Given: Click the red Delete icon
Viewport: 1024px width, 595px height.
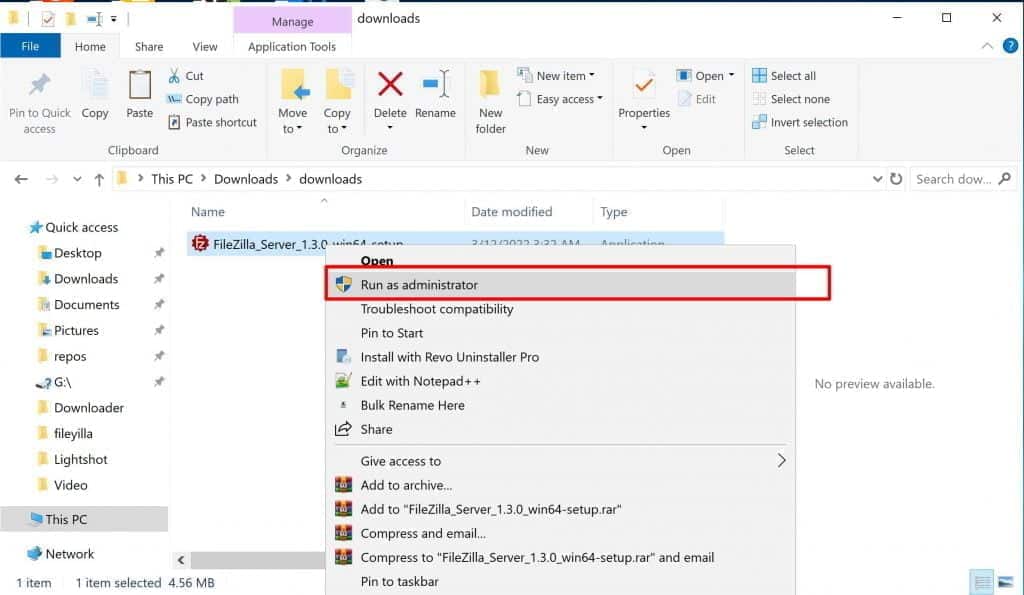Looking at the screenshot, I should coord(390,88).
